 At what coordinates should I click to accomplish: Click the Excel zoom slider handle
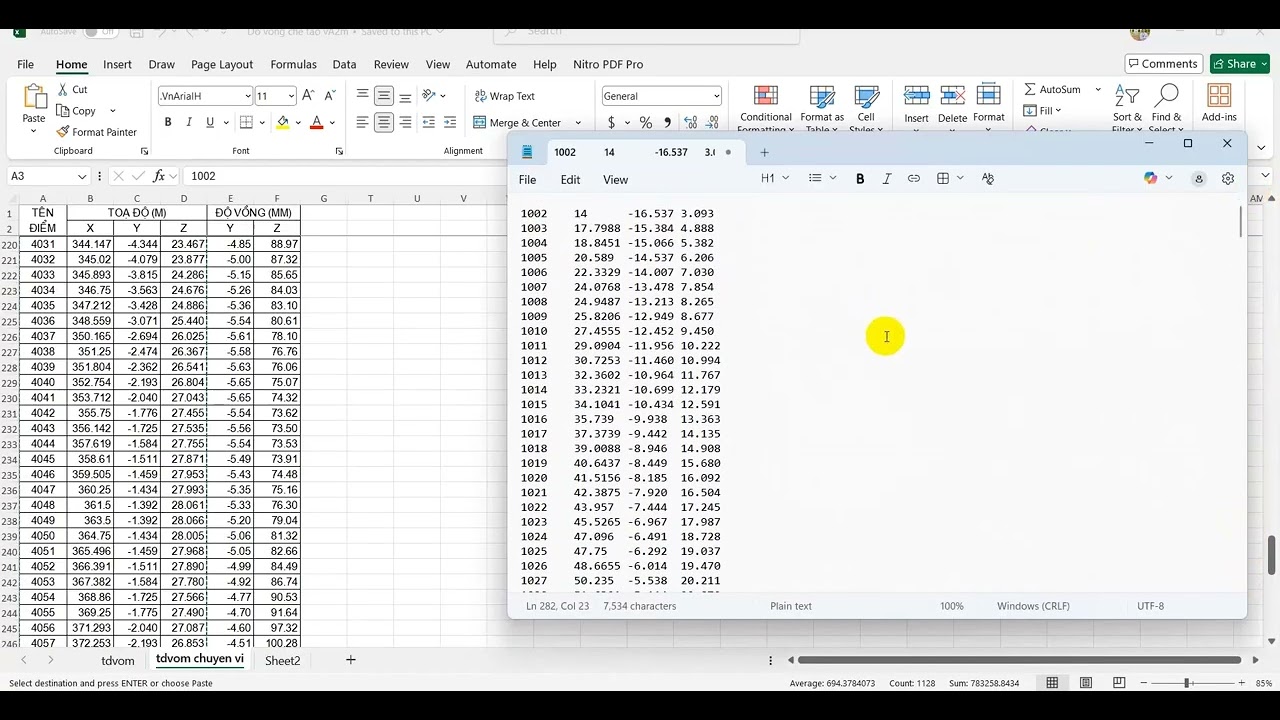pos(1187,683)
